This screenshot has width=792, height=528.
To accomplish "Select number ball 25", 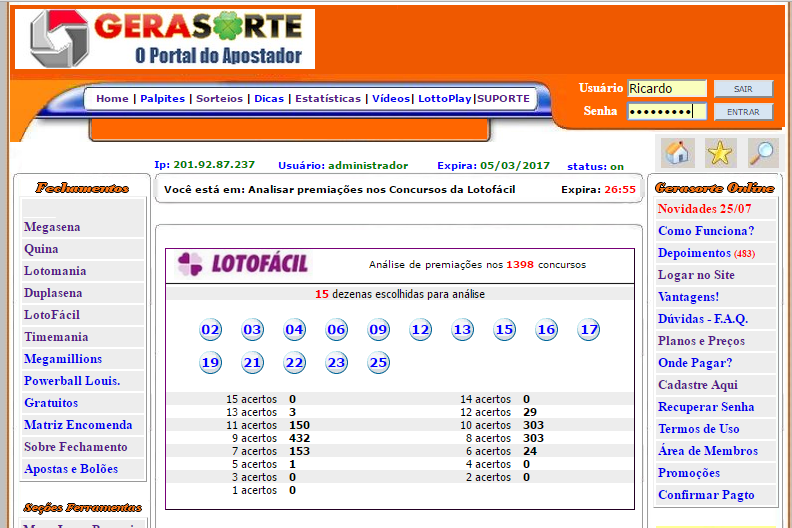I will tap(378, 363).
